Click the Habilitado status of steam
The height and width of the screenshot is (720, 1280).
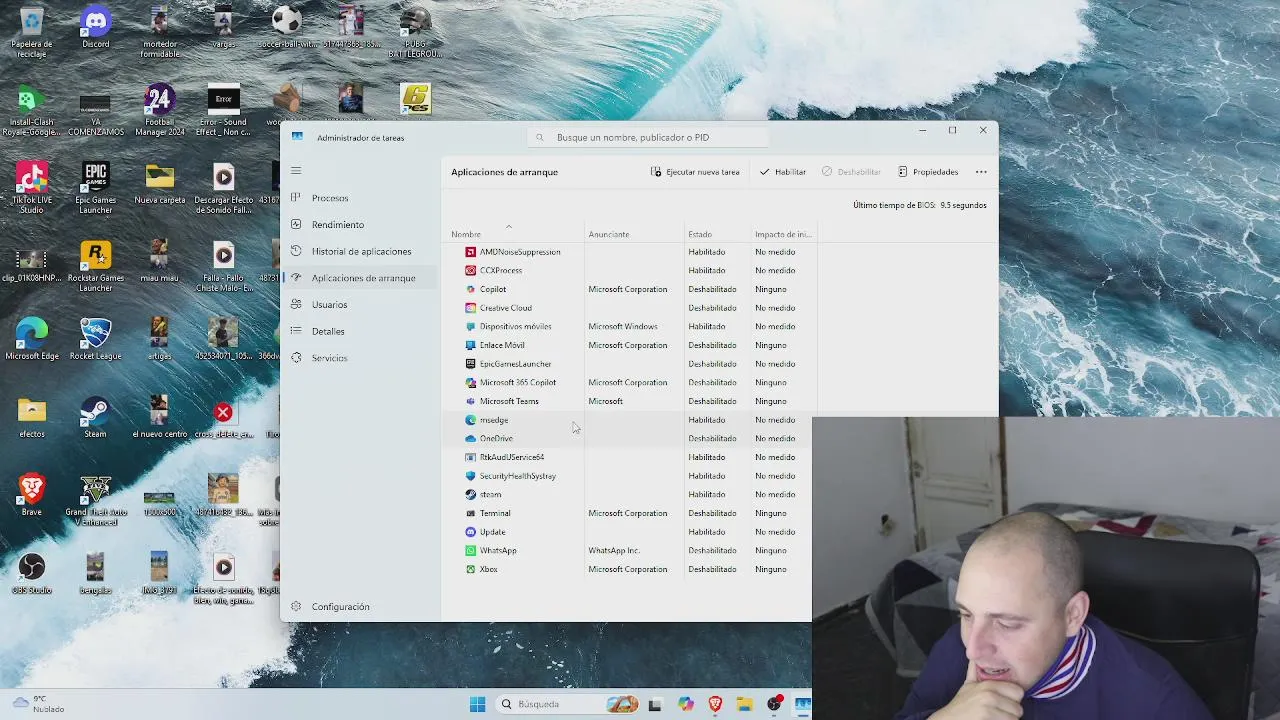[707, 494]
